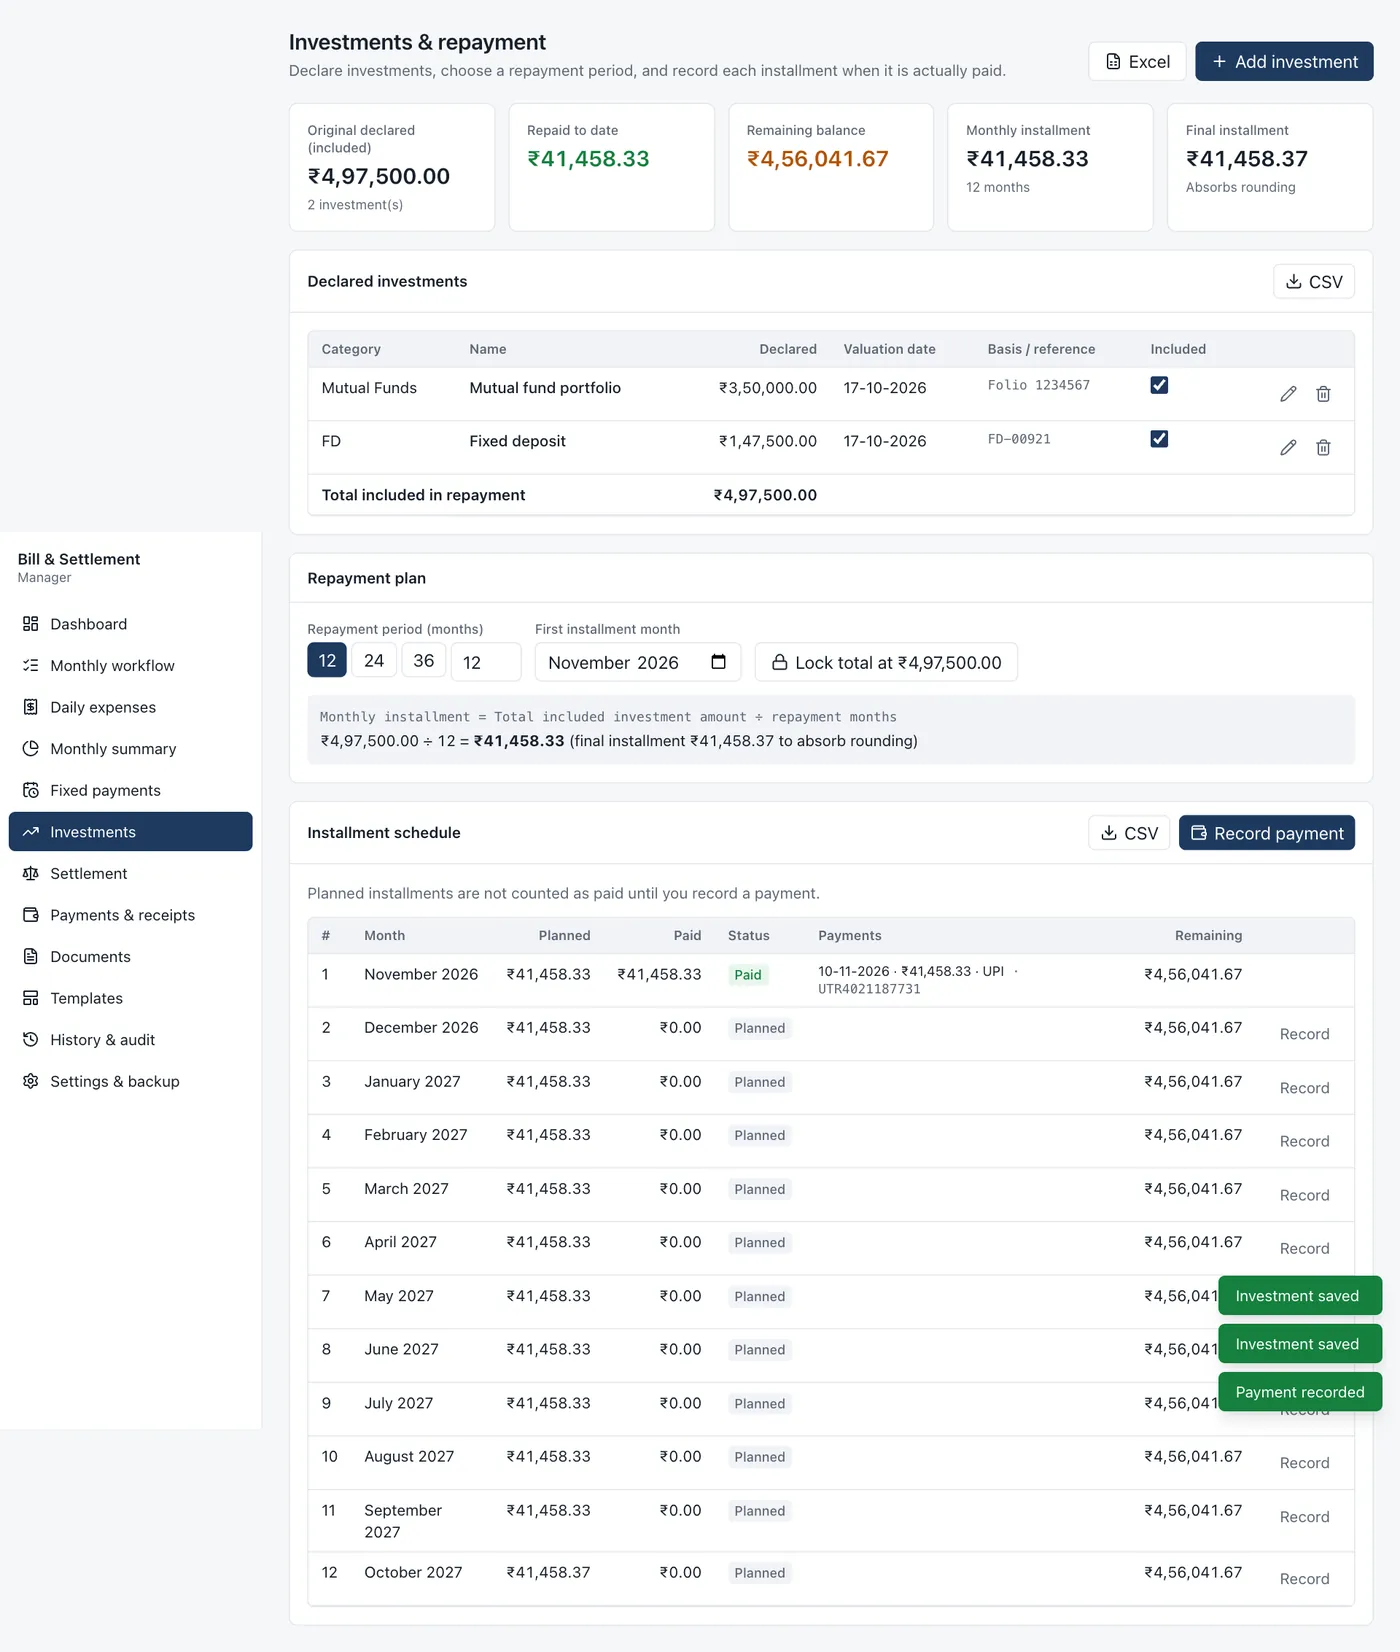Record payment for February 2027
Image resolution: width=1400 pixels, height=1652 pixels.
1304,1141
